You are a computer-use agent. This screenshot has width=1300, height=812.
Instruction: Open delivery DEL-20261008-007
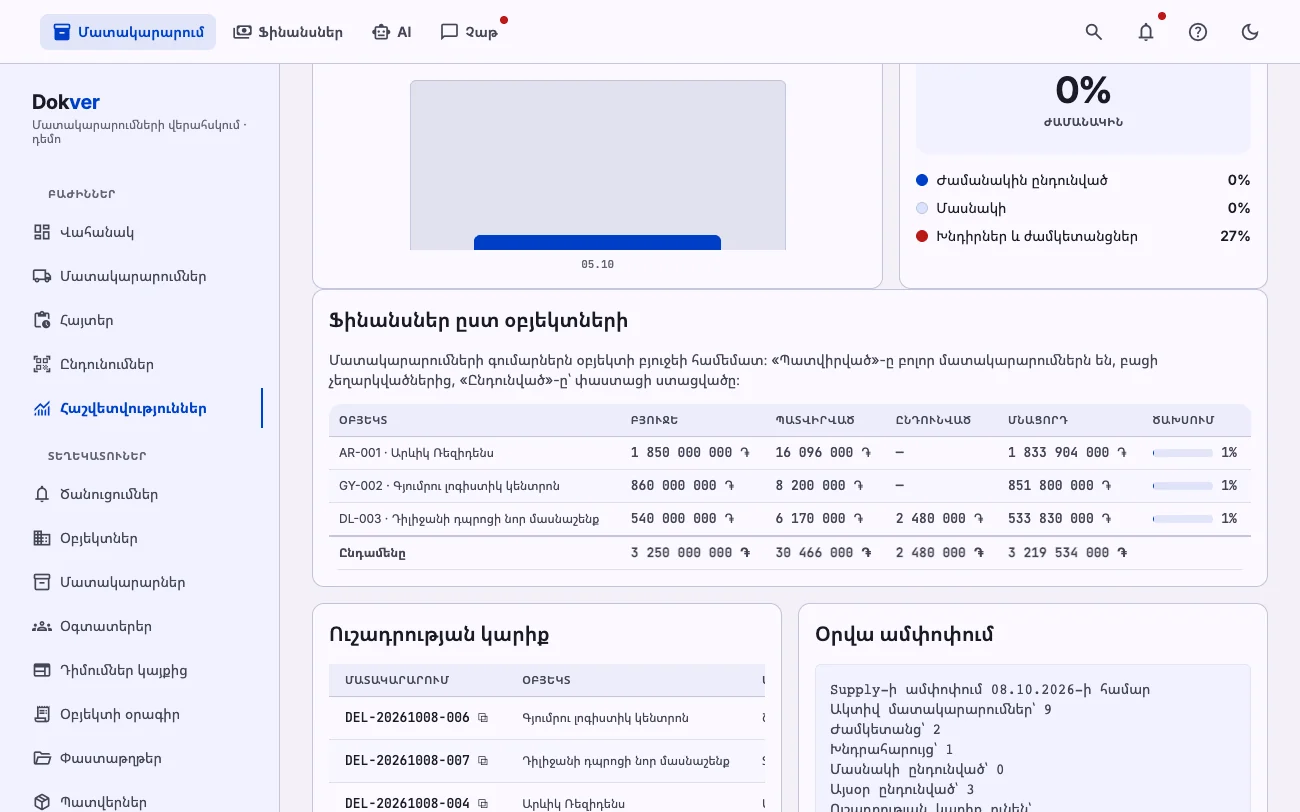click(407, 761)
